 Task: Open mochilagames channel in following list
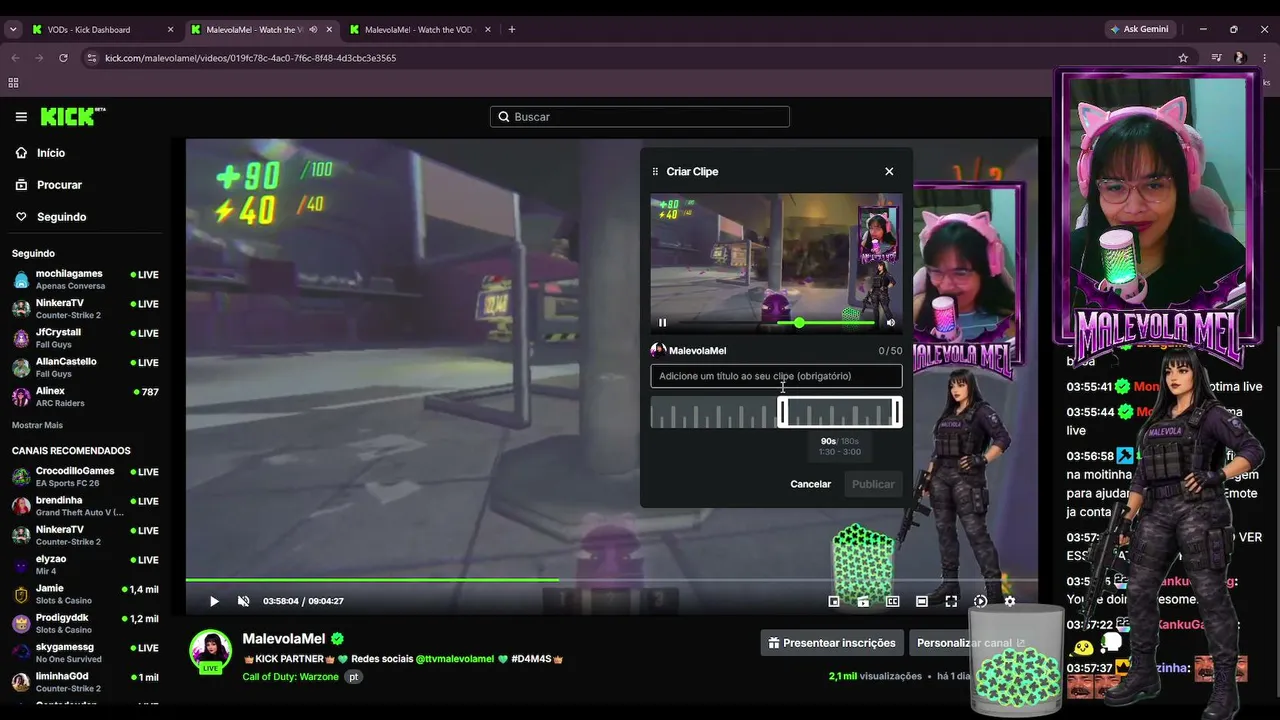(x=85, y=279)
